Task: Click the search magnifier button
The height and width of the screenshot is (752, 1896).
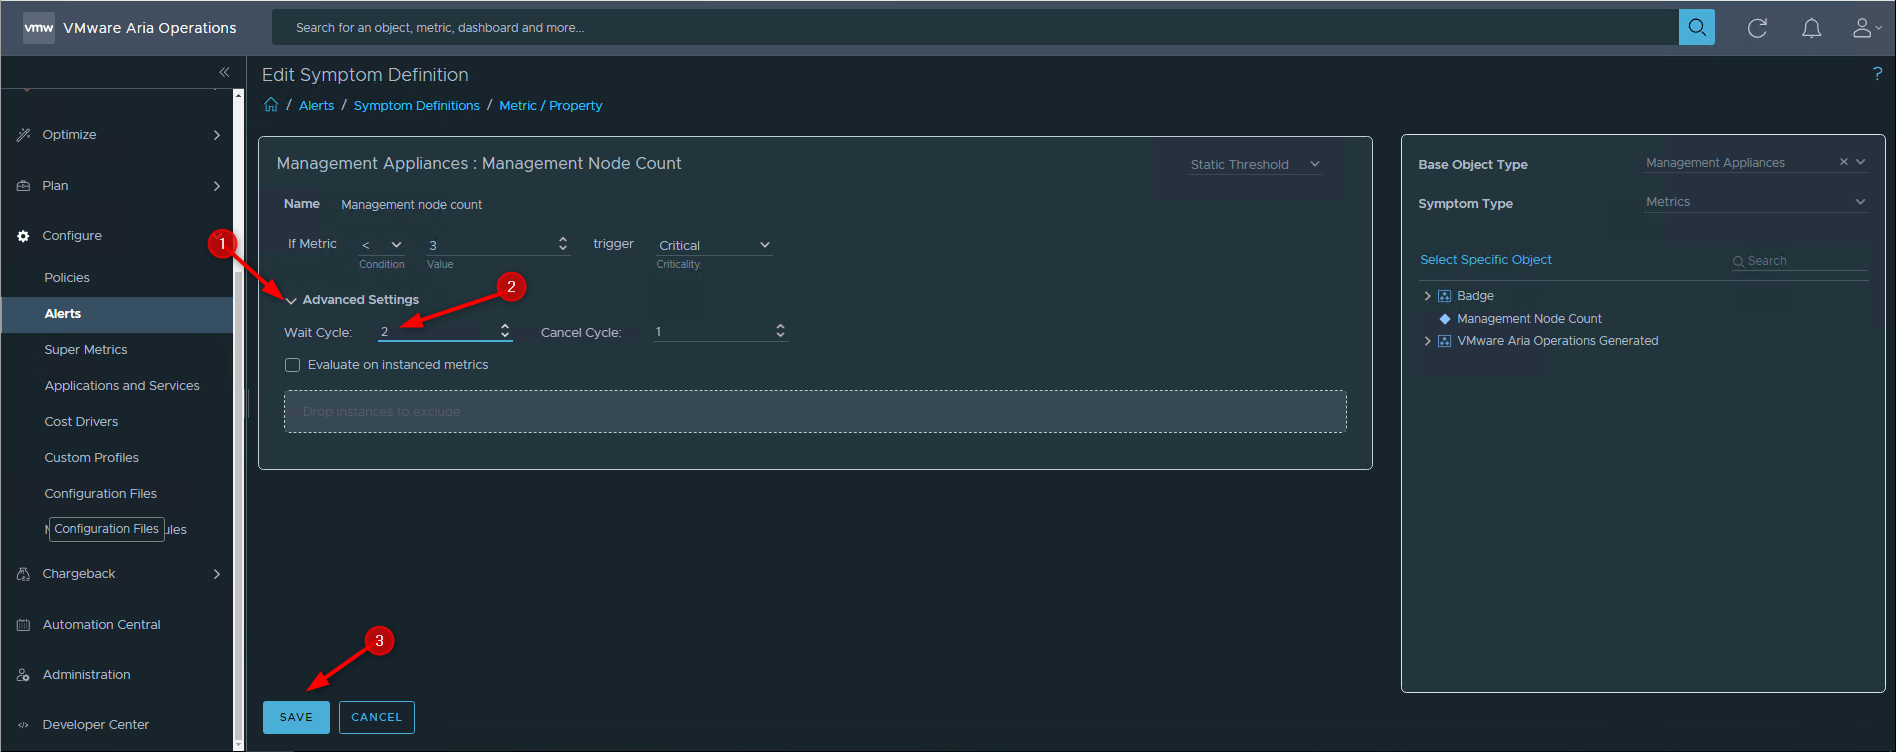Action: click(1696, 28)
